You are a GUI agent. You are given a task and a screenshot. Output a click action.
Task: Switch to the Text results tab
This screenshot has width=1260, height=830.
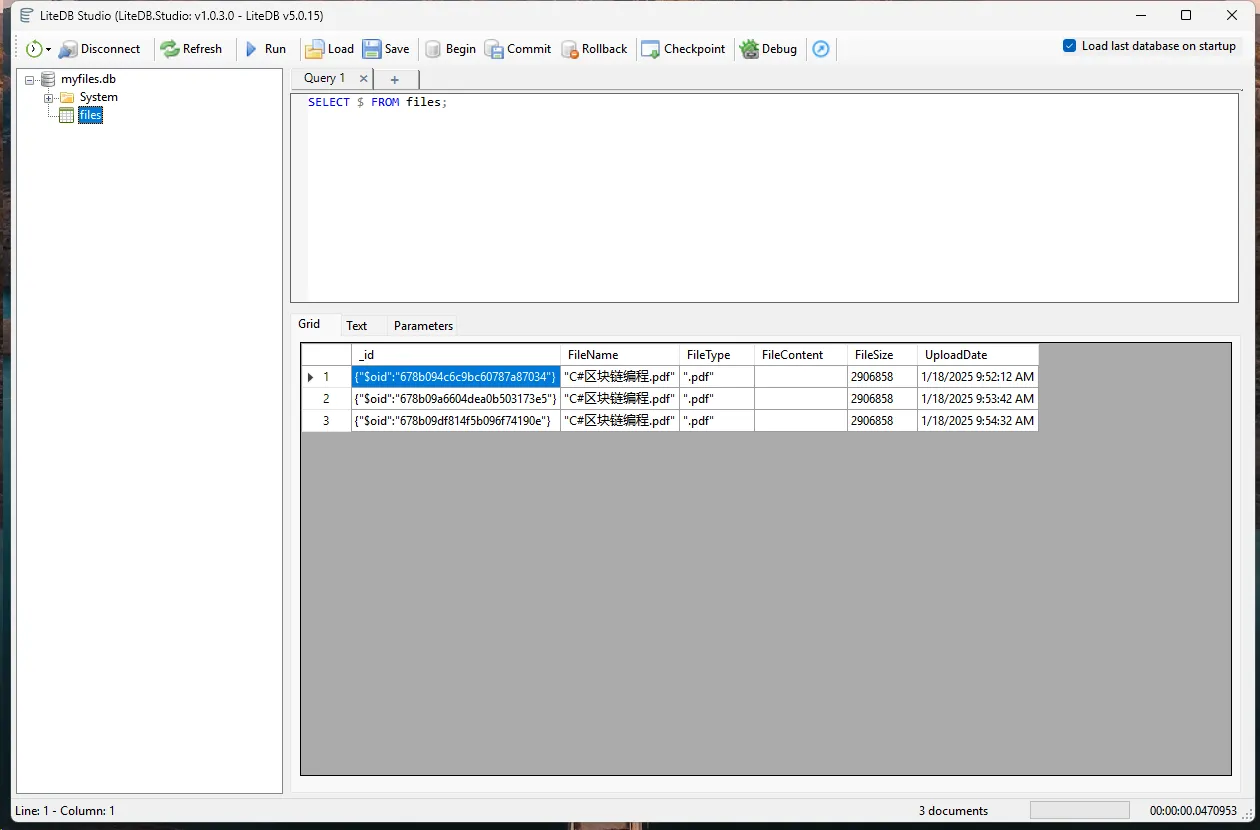point(356,326)
